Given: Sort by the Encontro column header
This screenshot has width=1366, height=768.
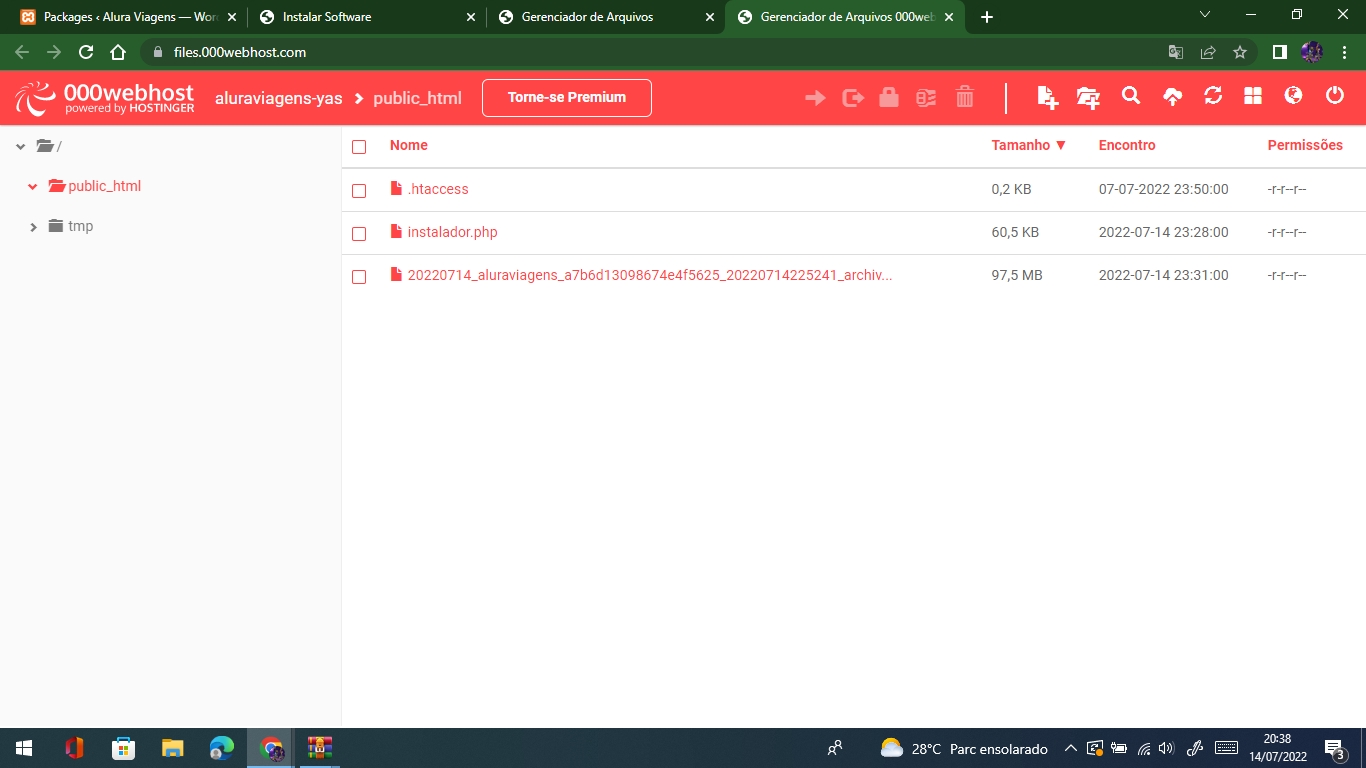Looking at the screenshot, I should click(1127, 145).
